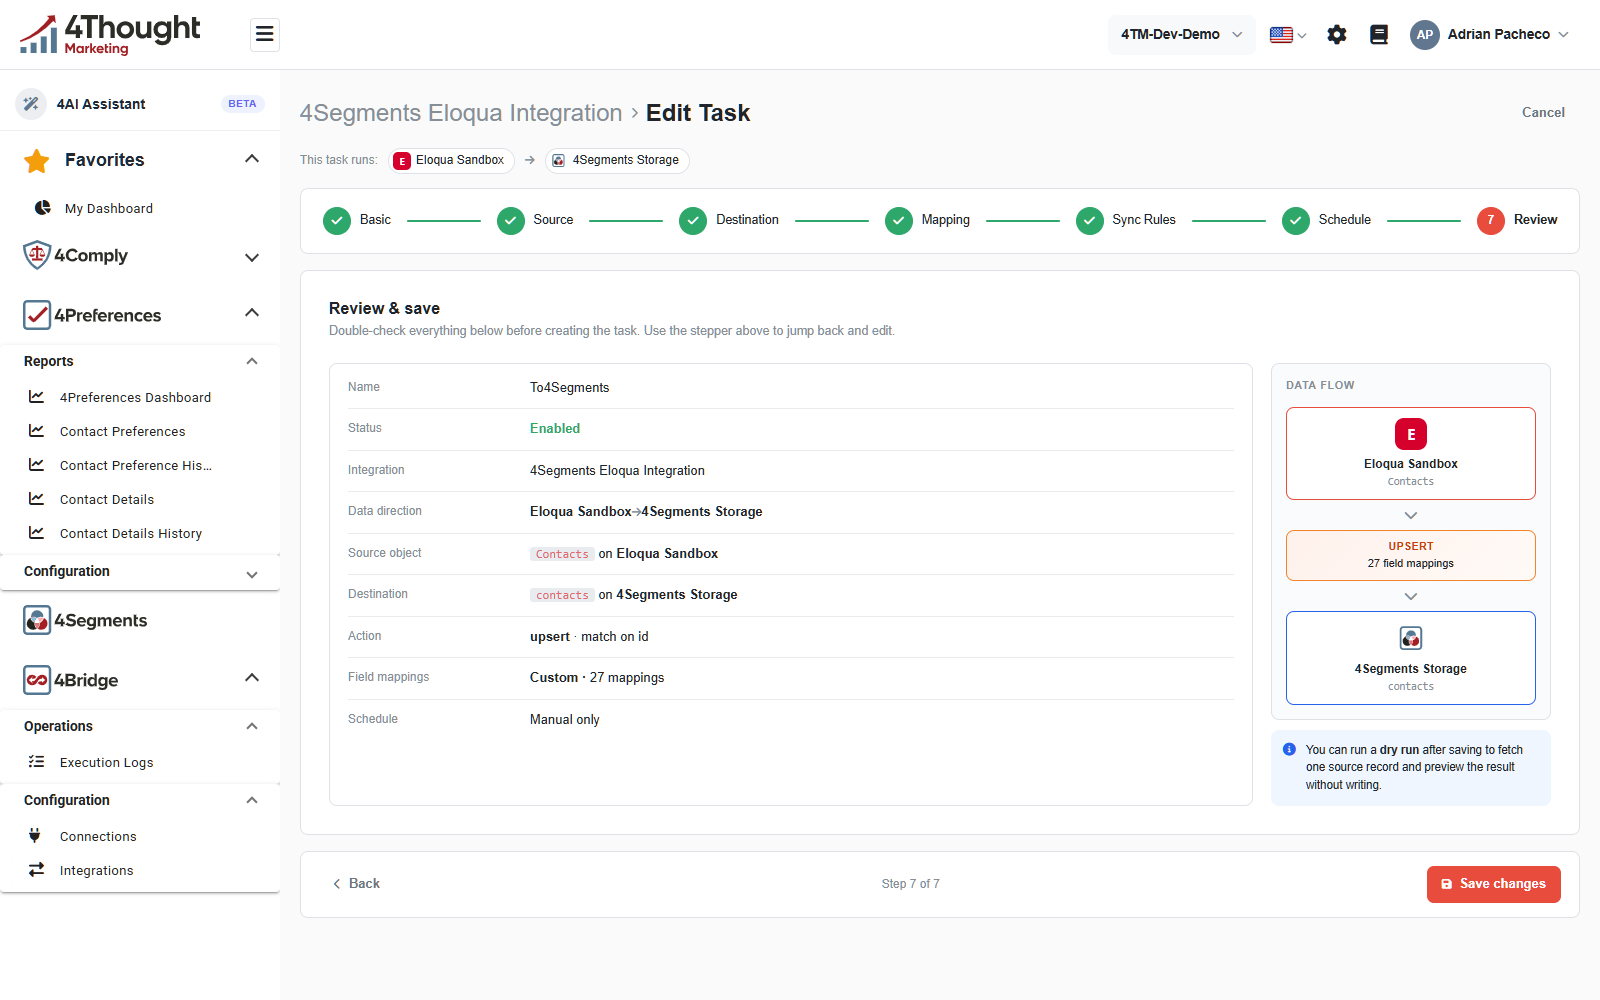Screen dimensions: 1600x1000
Task: Expand the 4Comply section
Action: point(252,257)
